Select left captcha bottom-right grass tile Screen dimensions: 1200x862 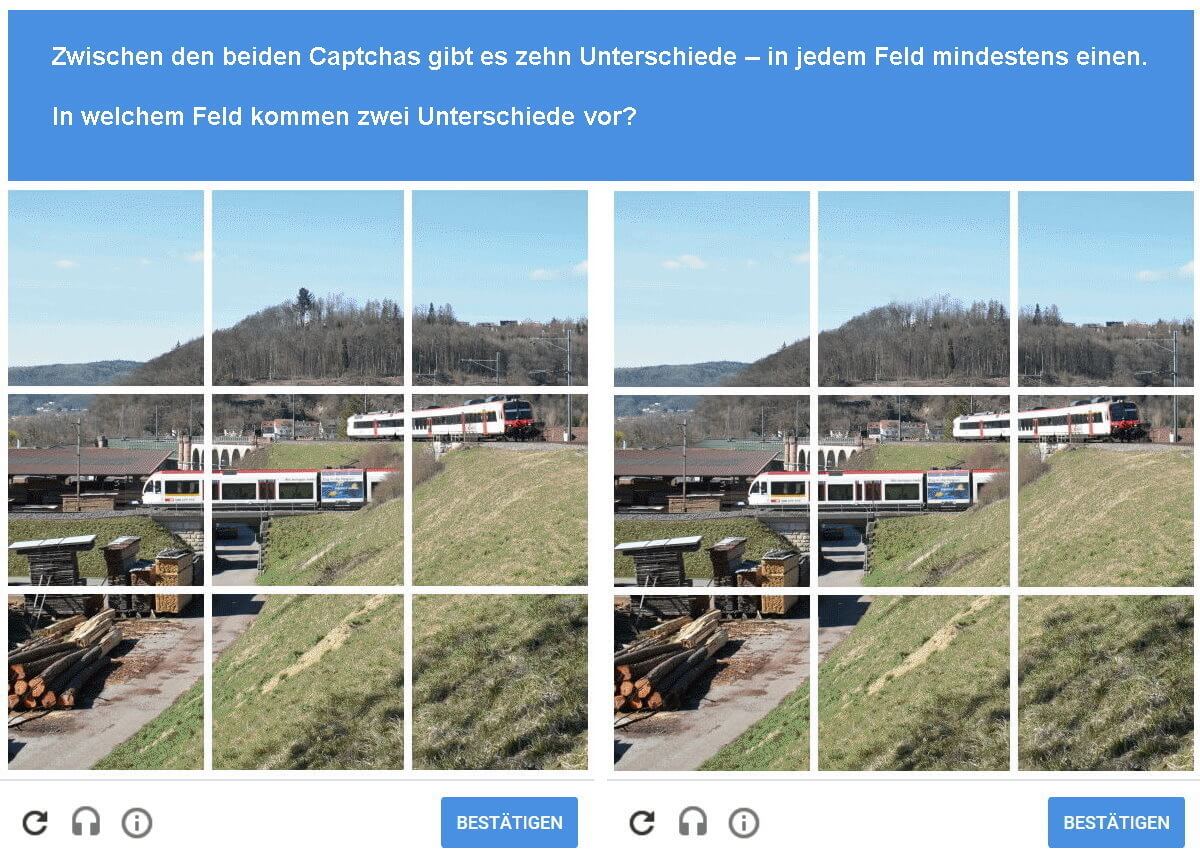(500, 682)
